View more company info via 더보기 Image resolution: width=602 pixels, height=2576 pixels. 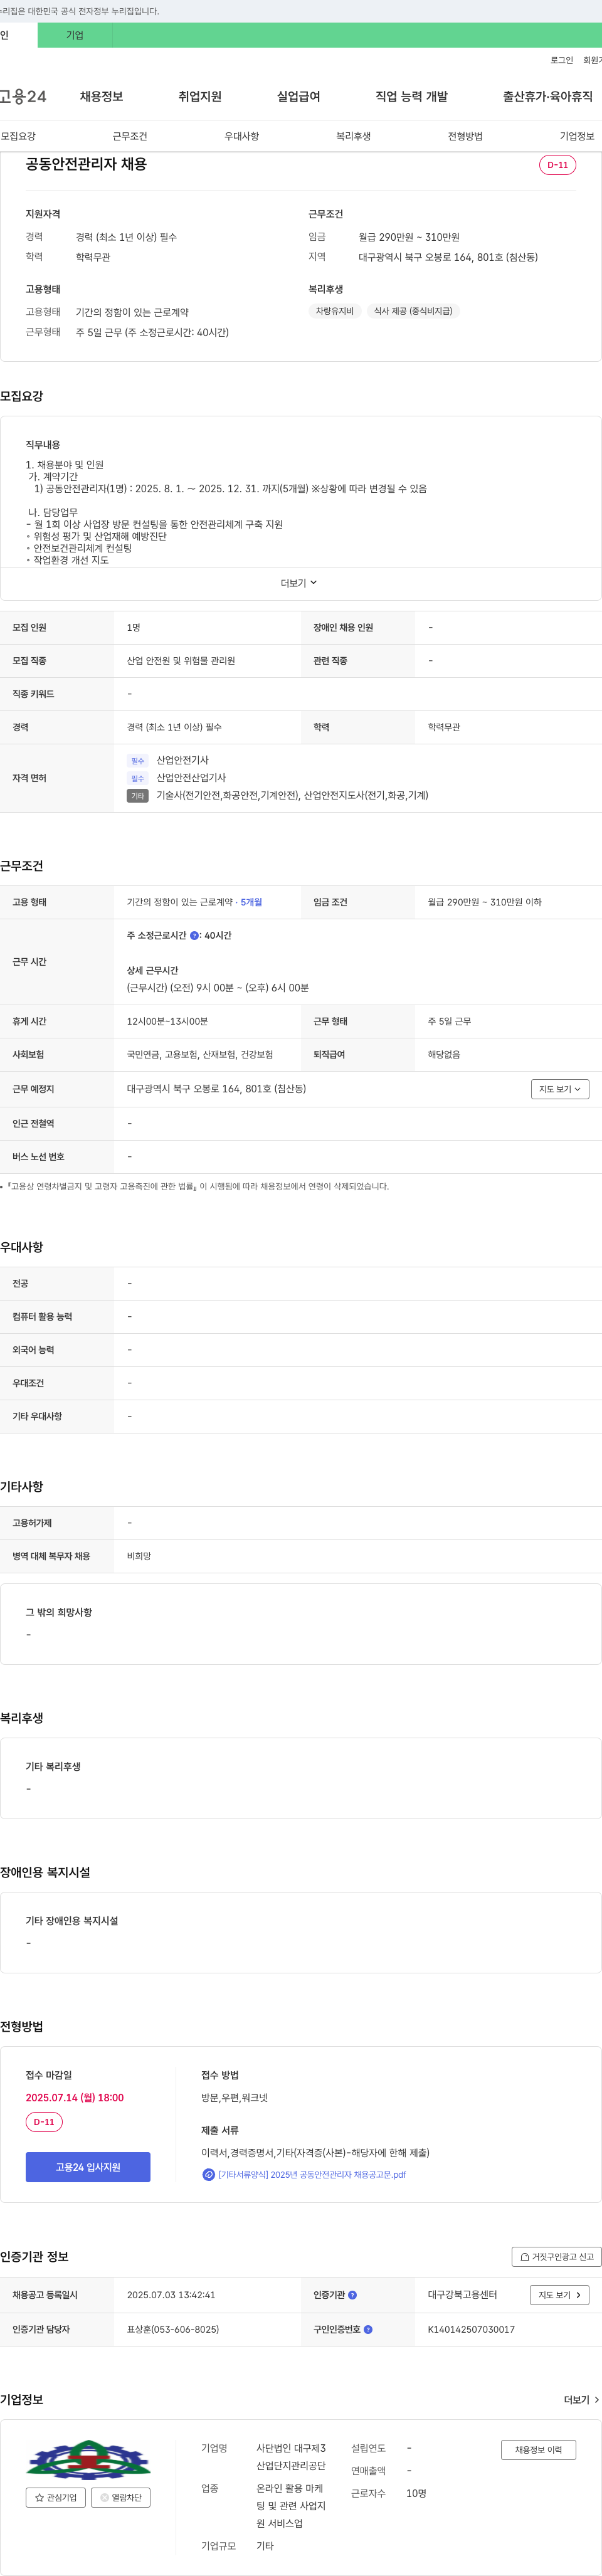(x=582, y=2399)
